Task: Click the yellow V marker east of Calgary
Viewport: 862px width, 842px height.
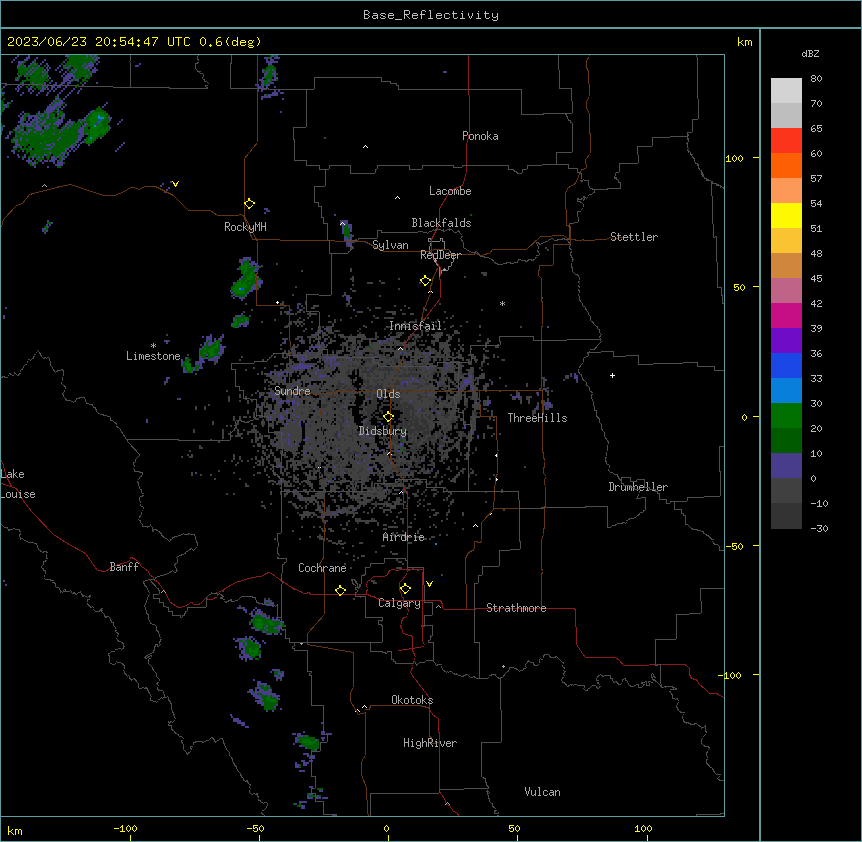Action: tap(429, 584)
